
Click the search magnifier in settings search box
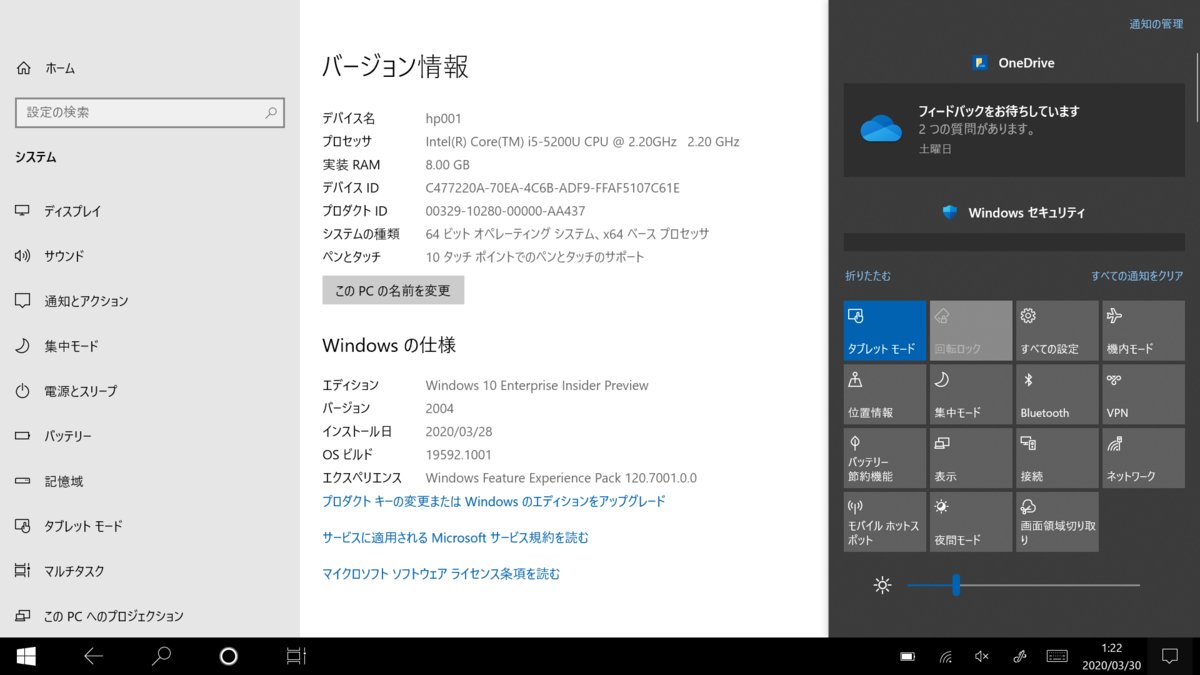(x=271, y=113)
